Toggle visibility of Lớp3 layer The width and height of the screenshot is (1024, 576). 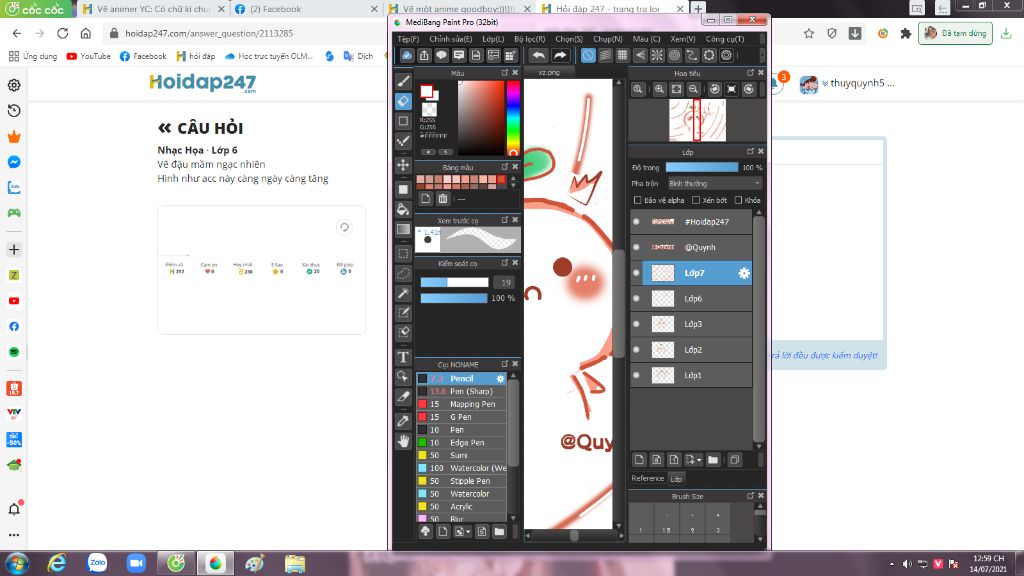pos(636,324)
